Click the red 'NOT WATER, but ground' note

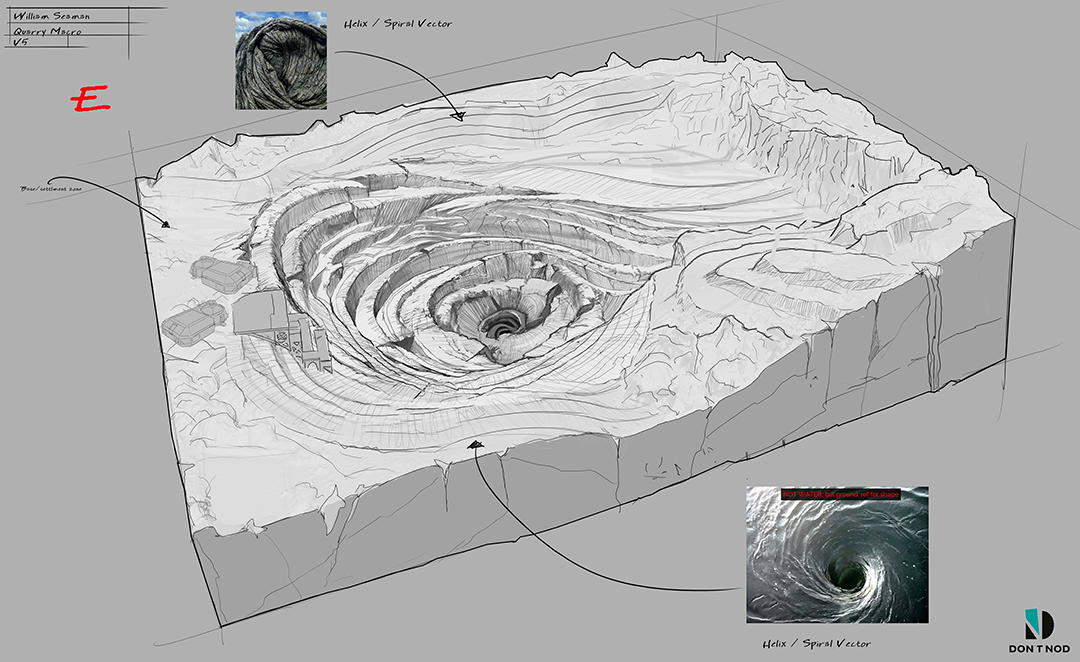(840, 495)
